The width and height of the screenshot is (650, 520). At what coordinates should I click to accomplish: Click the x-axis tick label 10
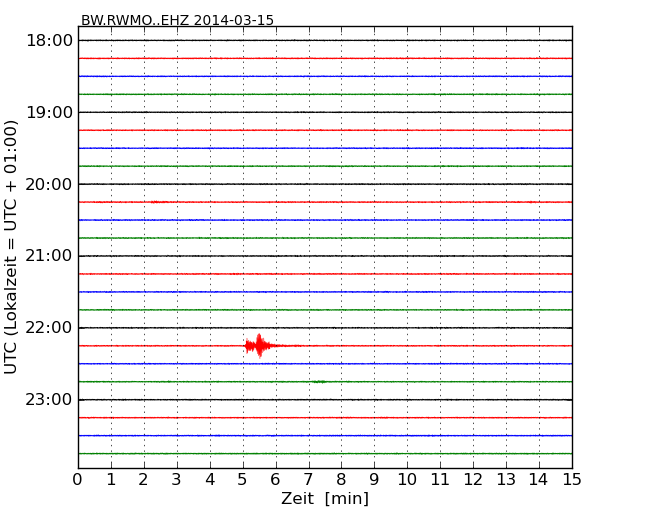[407, 480]
